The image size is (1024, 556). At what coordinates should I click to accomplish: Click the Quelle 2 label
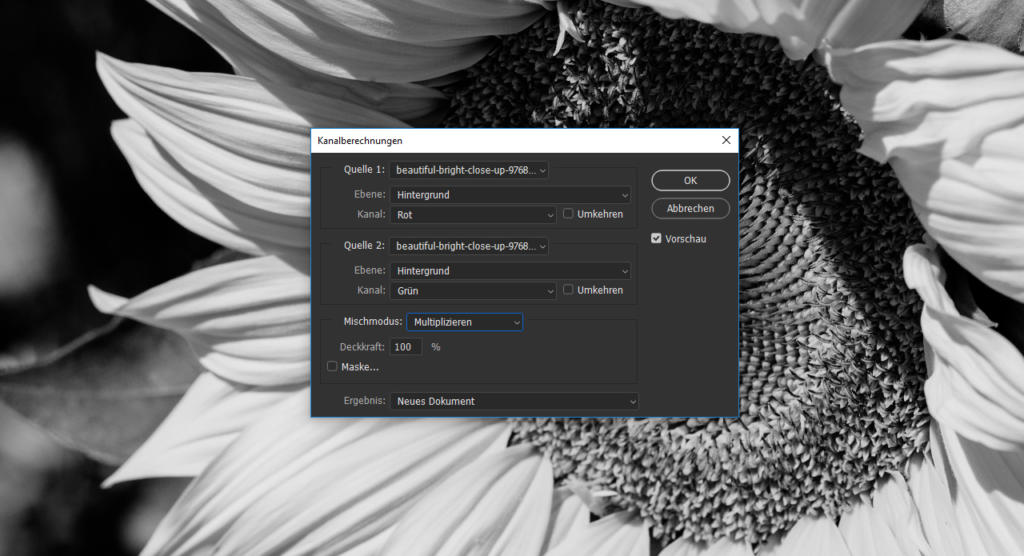coord(364,246)
